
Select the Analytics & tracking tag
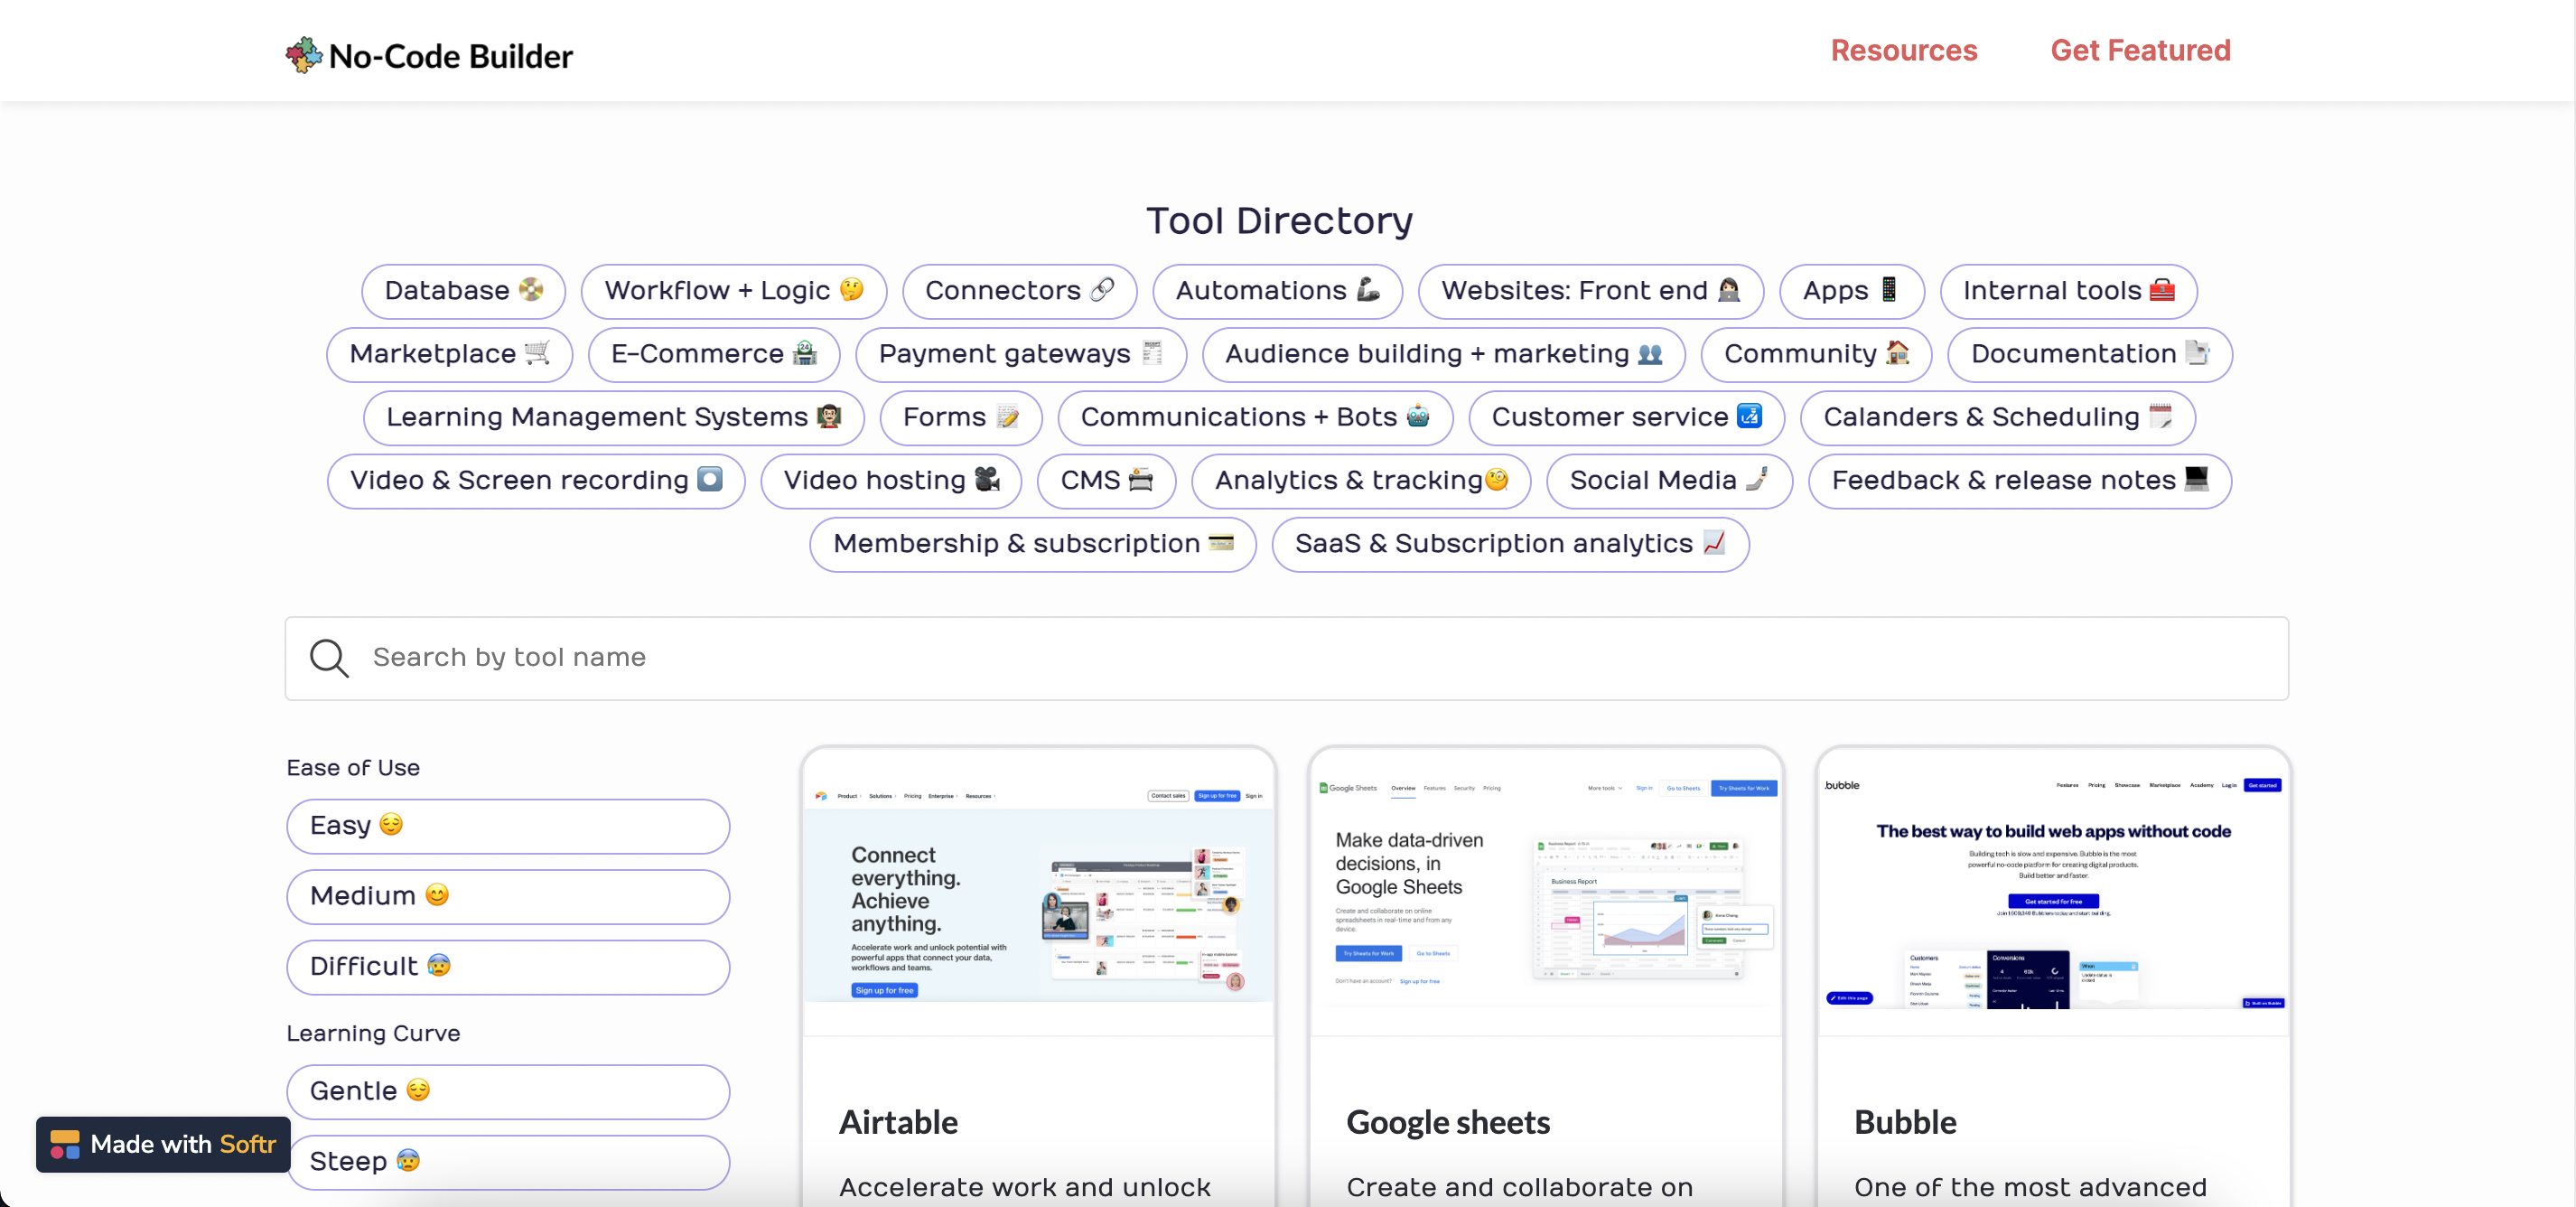1360,481
